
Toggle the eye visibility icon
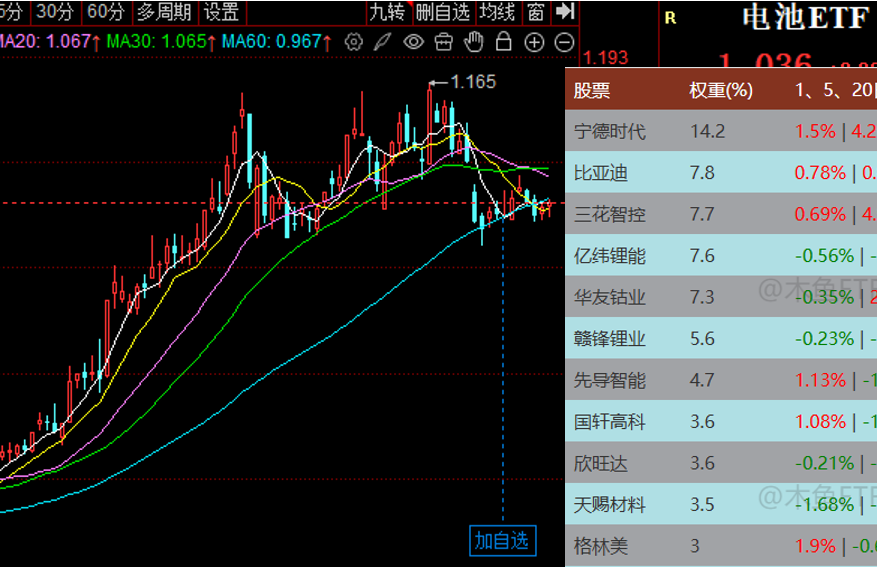coord(413,42)
